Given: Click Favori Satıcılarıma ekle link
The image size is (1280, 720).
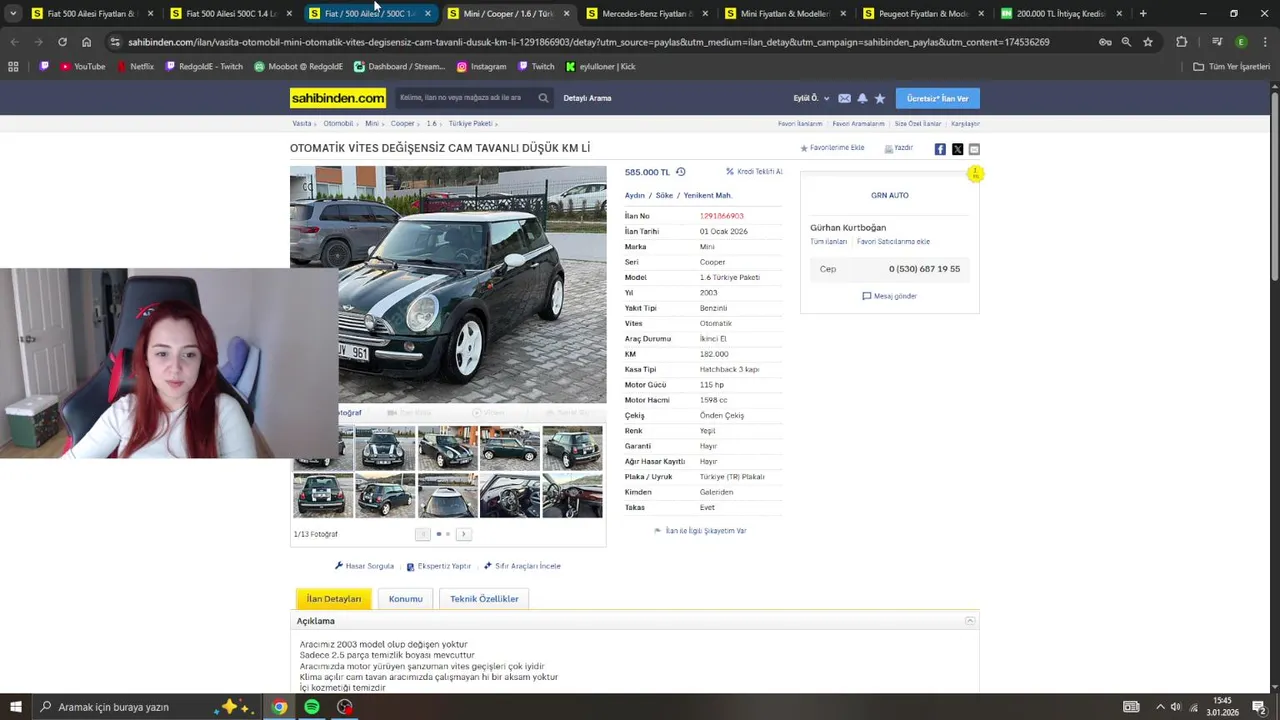Looking at the screenshot, I should (893, 242).
